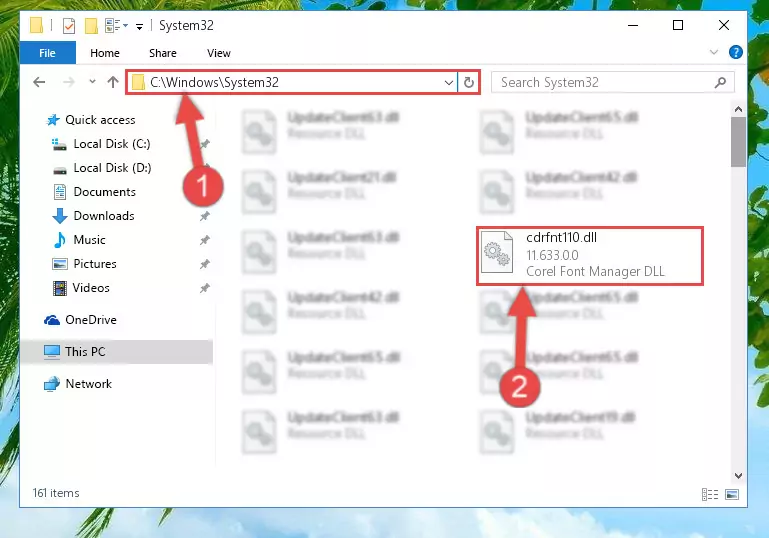Click the Properties quick access toolbar icon
Image resolution: width=769 pixels, height=538 pixels.
click(x=69, y=26)
